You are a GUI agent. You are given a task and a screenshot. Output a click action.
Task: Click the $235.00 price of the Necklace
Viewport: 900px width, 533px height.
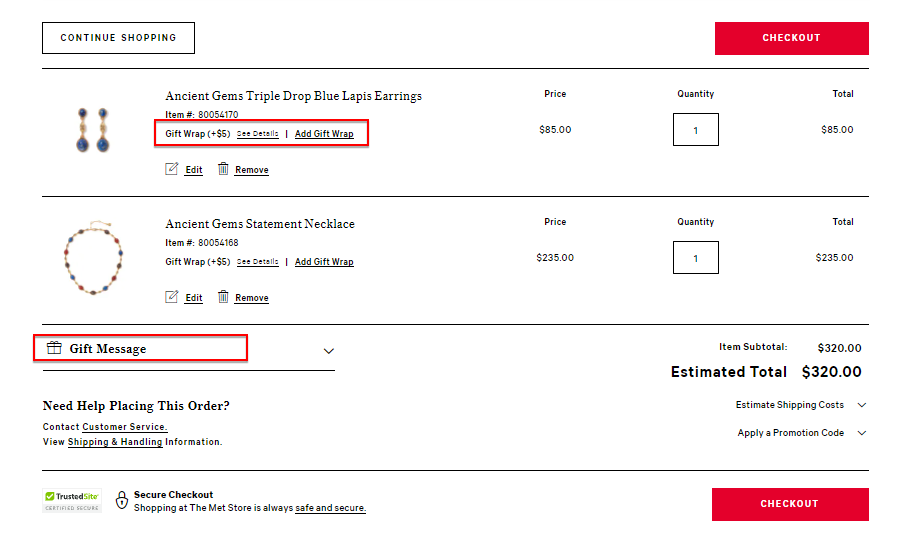(x=555, y=258)
